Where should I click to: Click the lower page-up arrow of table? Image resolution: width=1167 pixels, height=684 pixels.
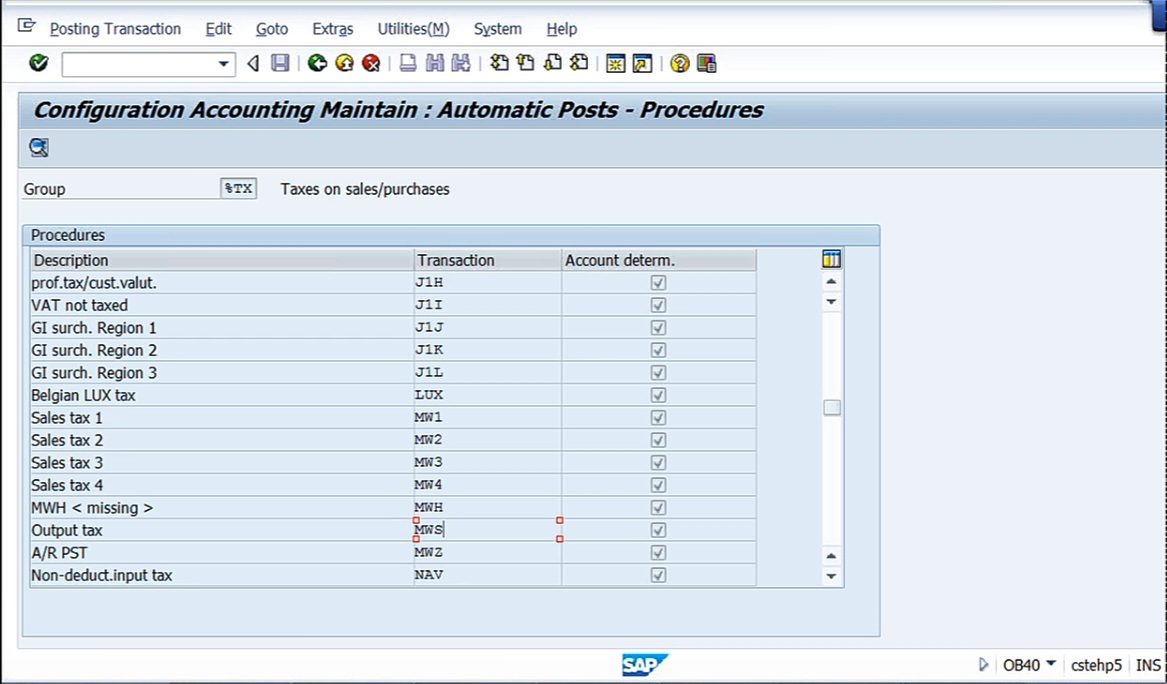pyautogui.click(x=831, y=556)
